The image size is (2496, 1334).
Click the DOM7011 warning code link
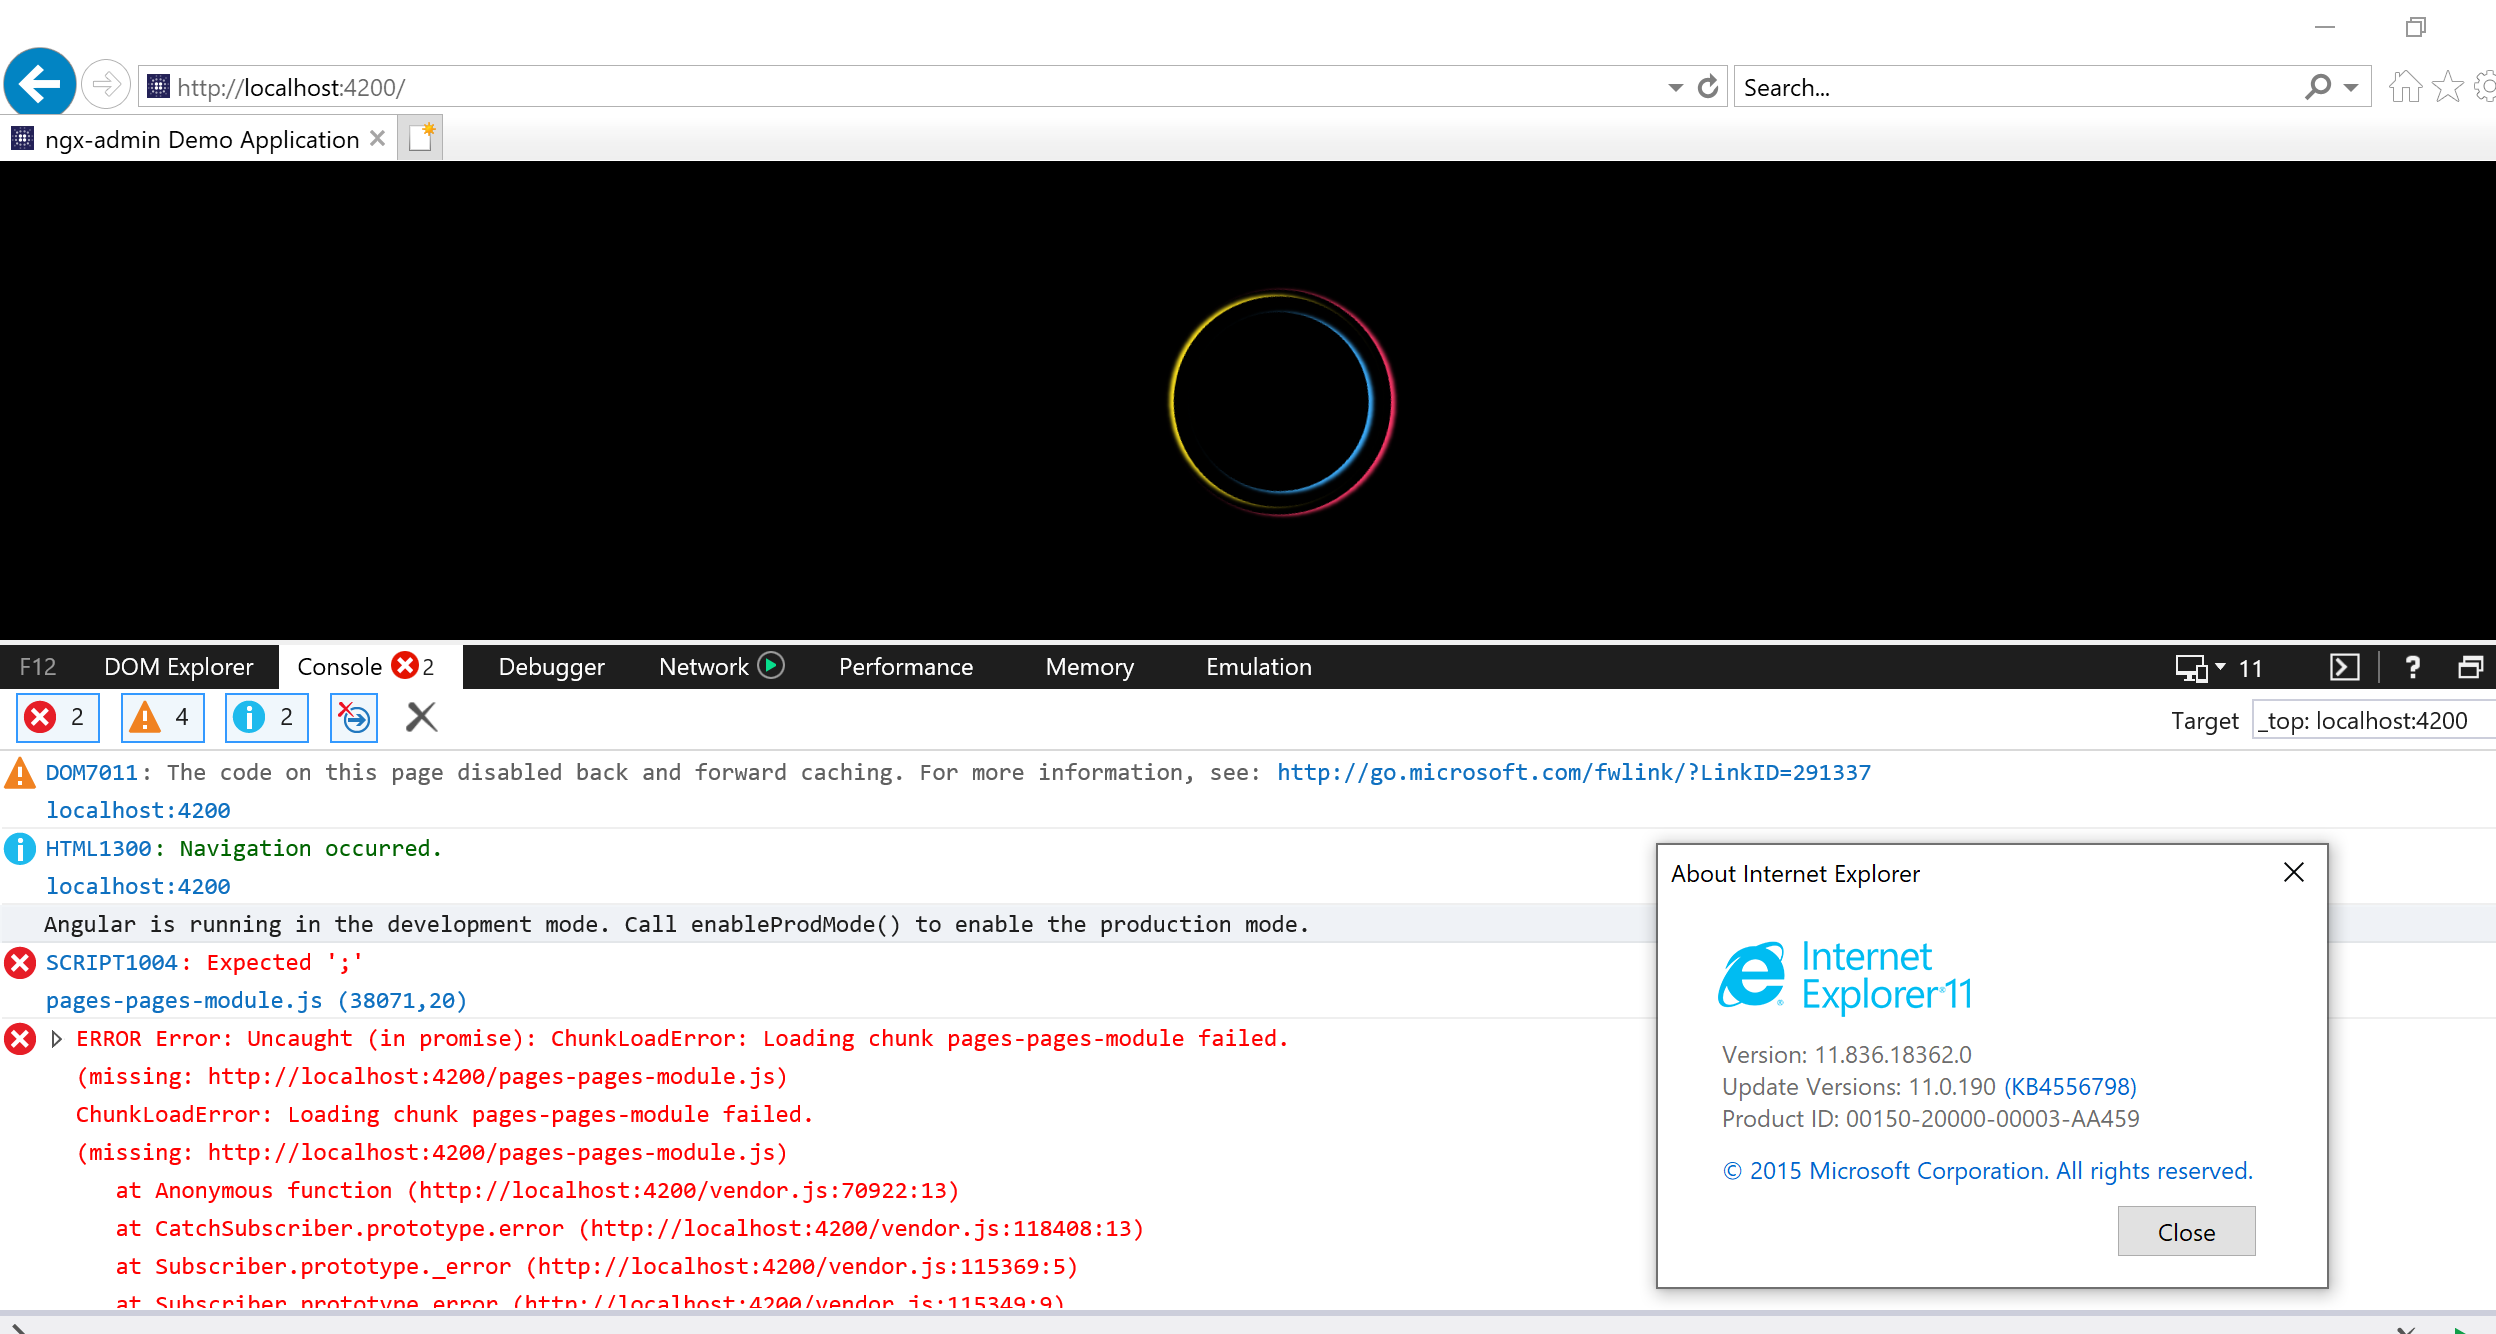point(91,772)
